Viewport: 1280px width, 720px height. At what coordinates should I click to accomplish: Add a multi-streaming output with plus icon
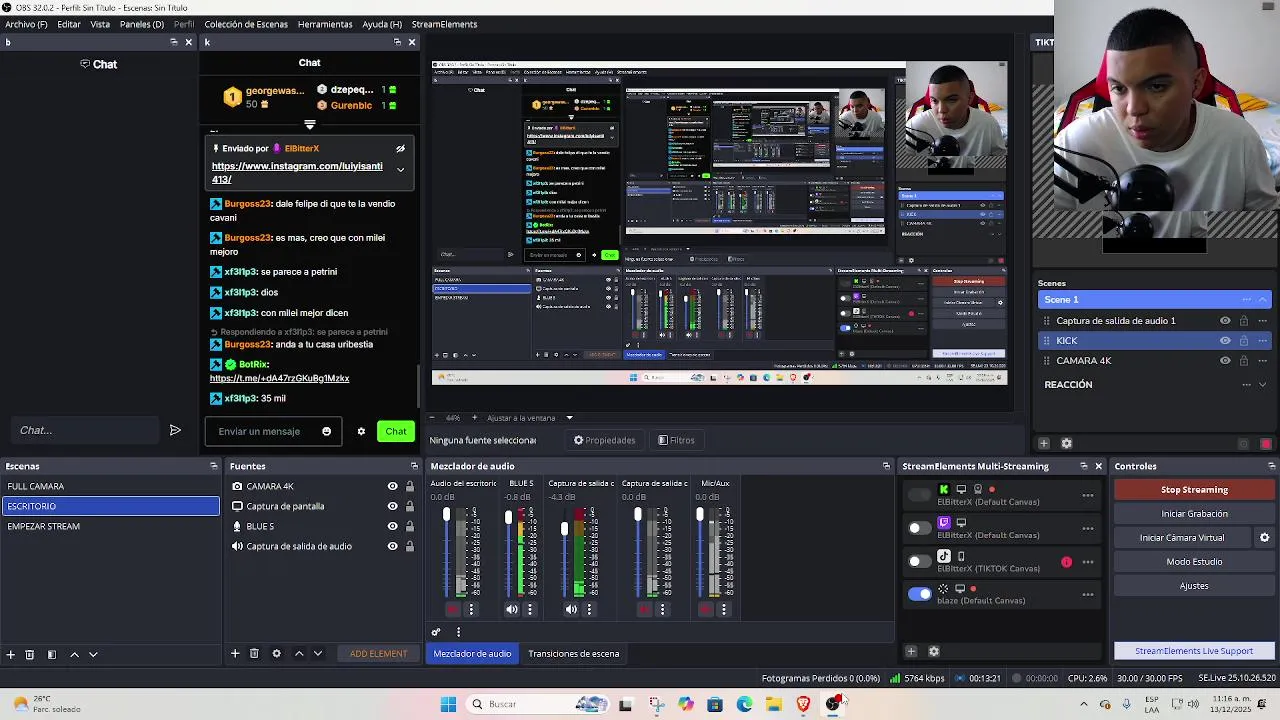pos(911,652)
